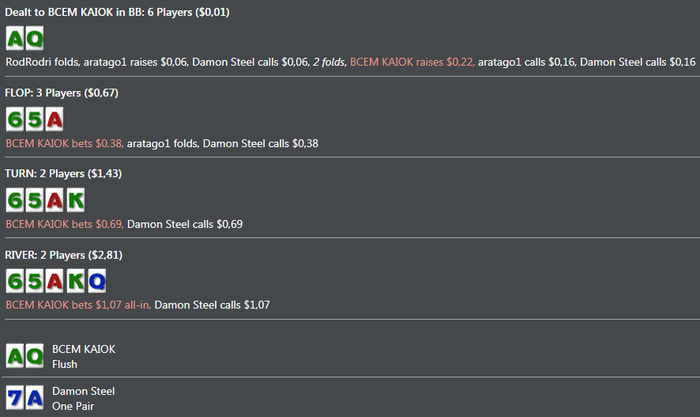Screen dimensions: 700x417
Task: Click the 7 card in Damon Steel's hand
Action: click(15, 398)
